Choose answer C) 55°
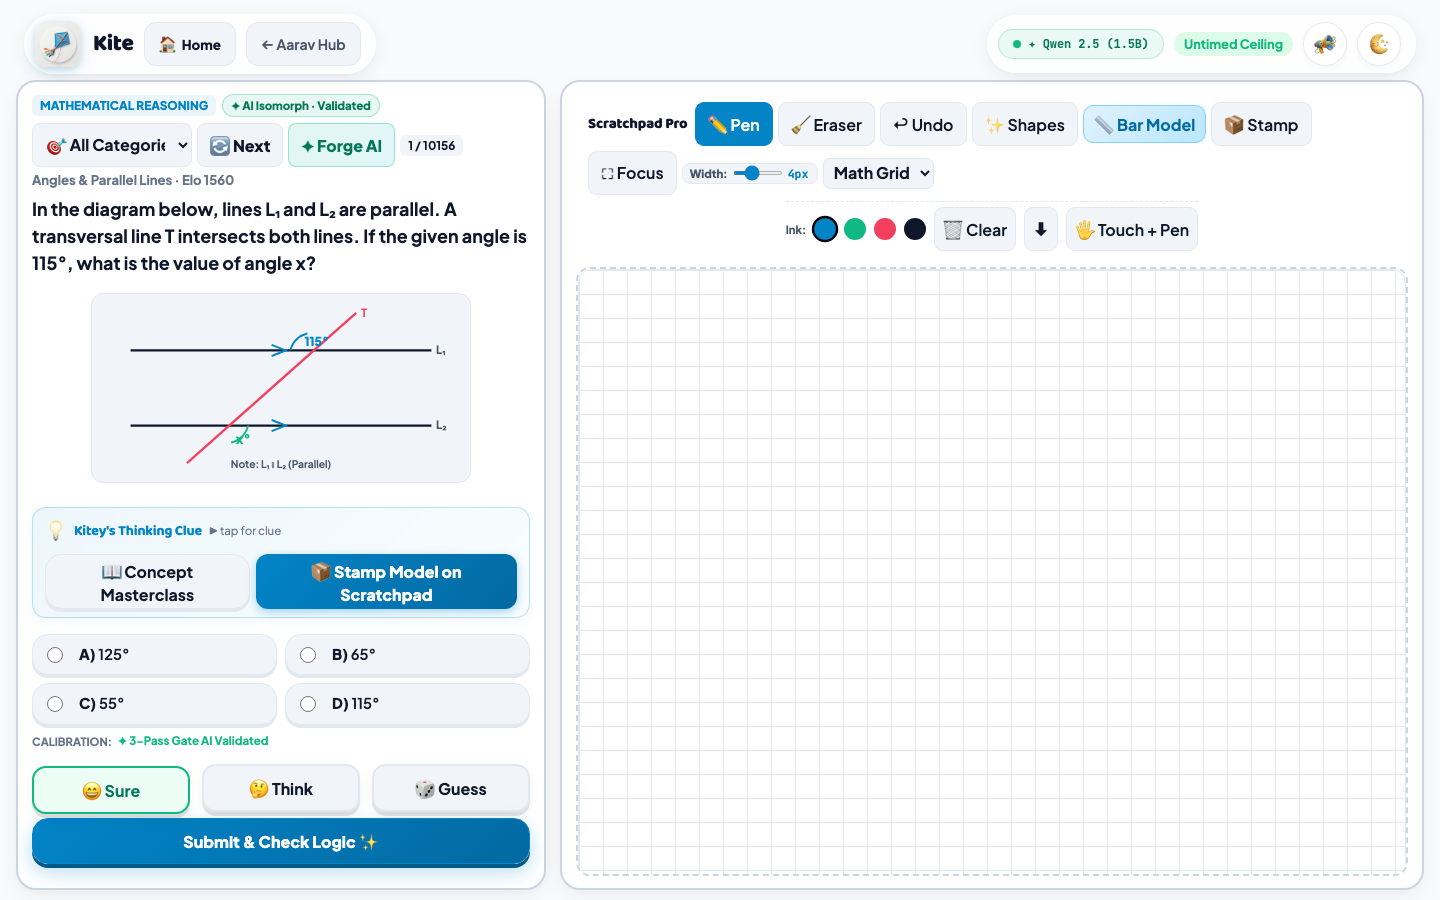This screenshot has width=1440, height=900. coord(154,704)
